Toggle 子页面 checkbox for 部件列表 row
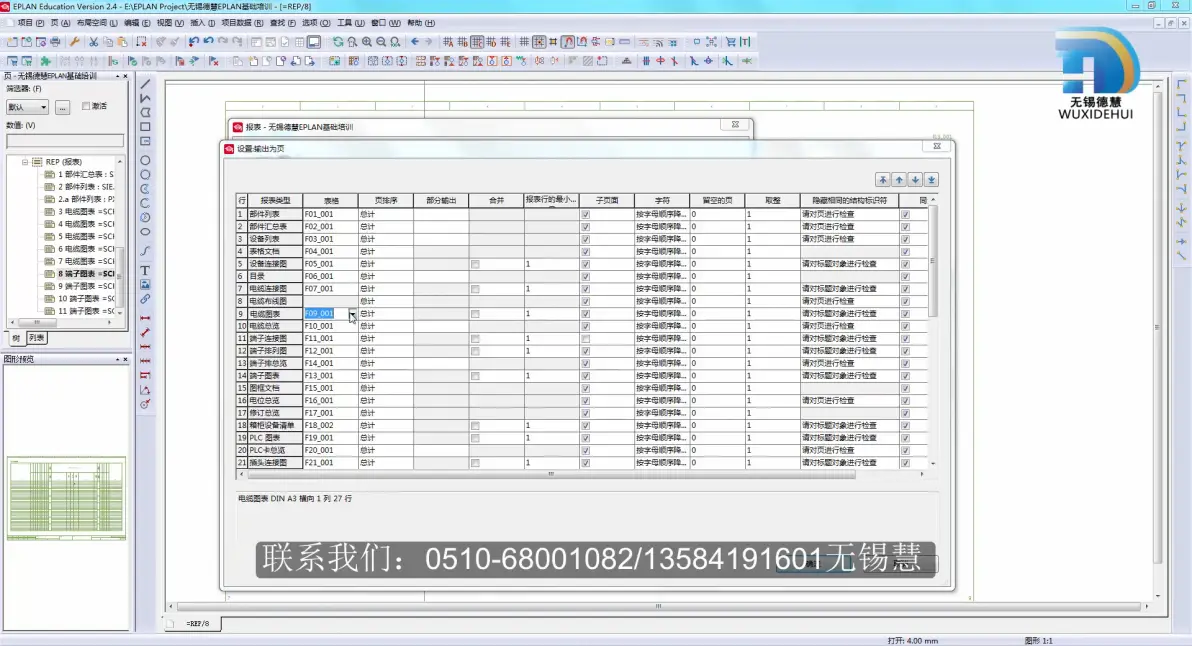1192x646 pixels. [x=585, y=214]
